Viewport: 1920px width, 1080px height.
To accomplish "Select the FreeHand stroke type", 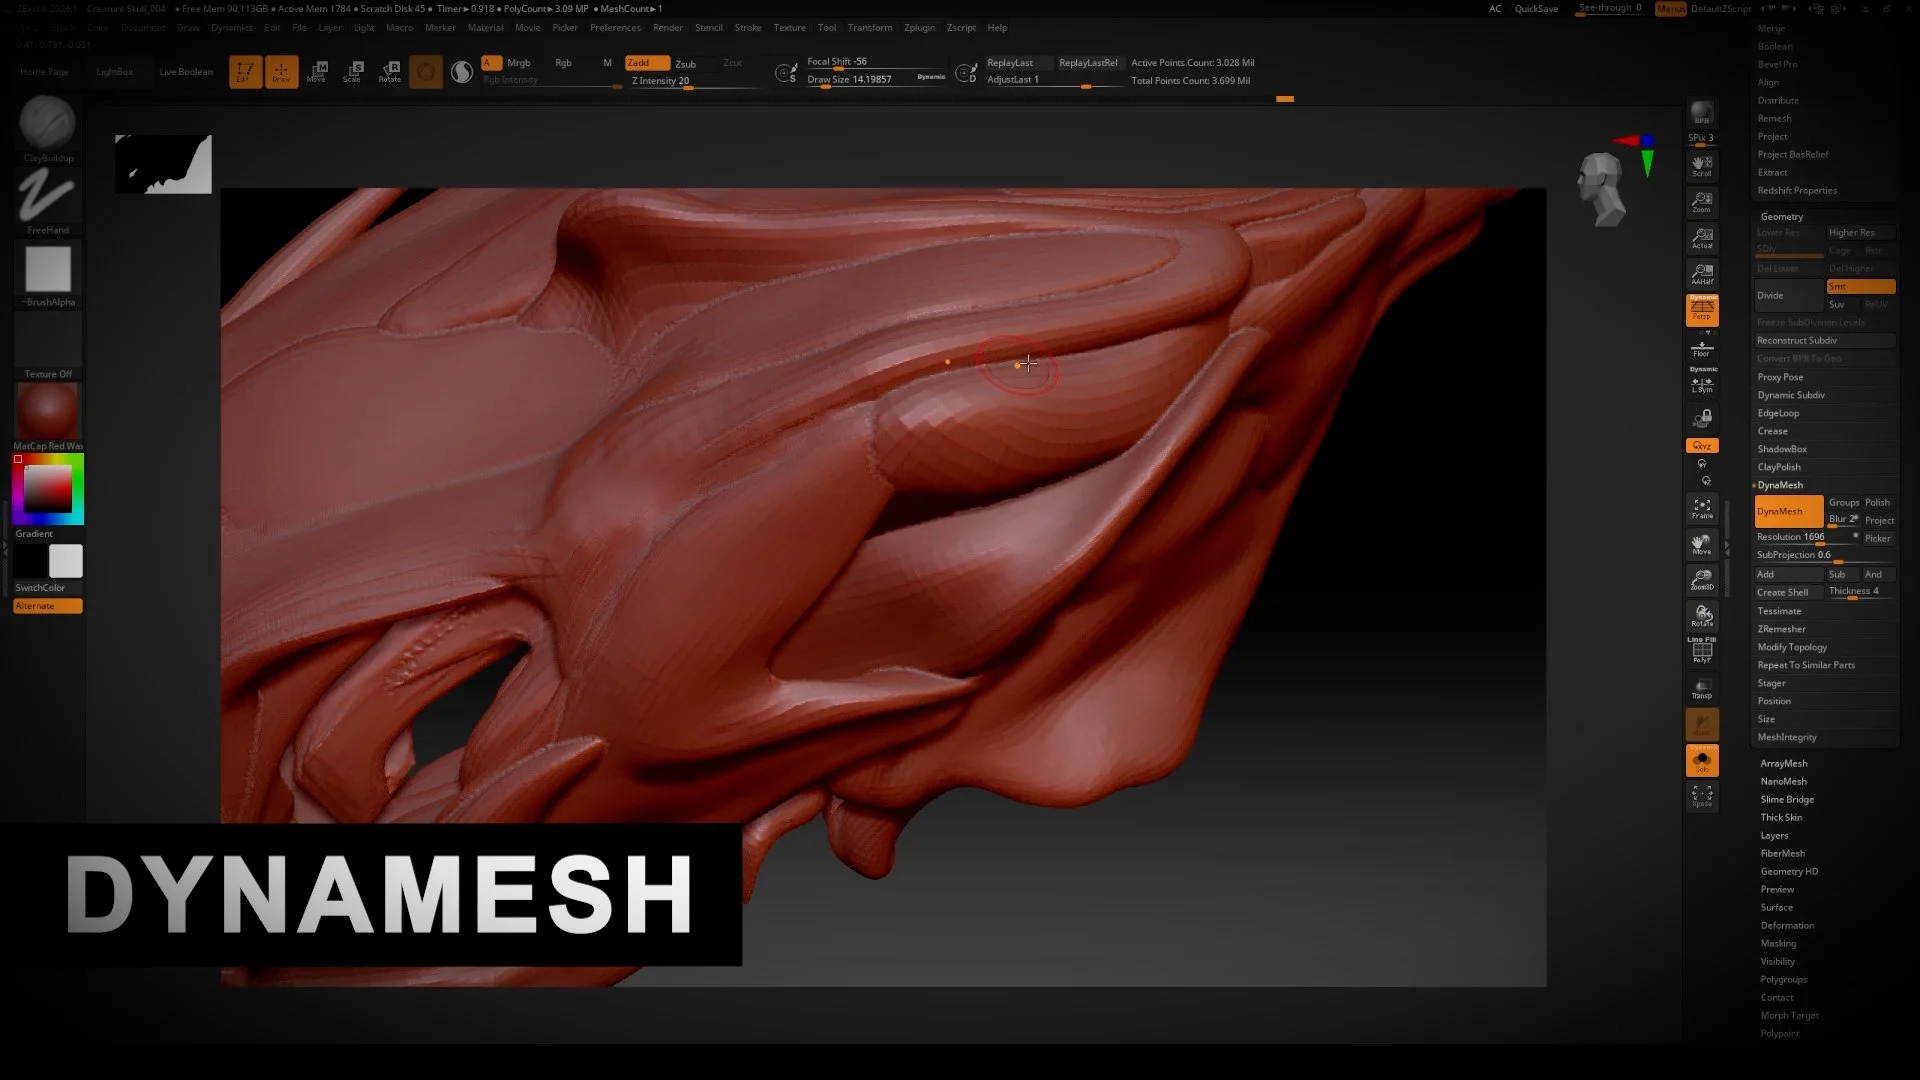I will [x=46, y=197].
